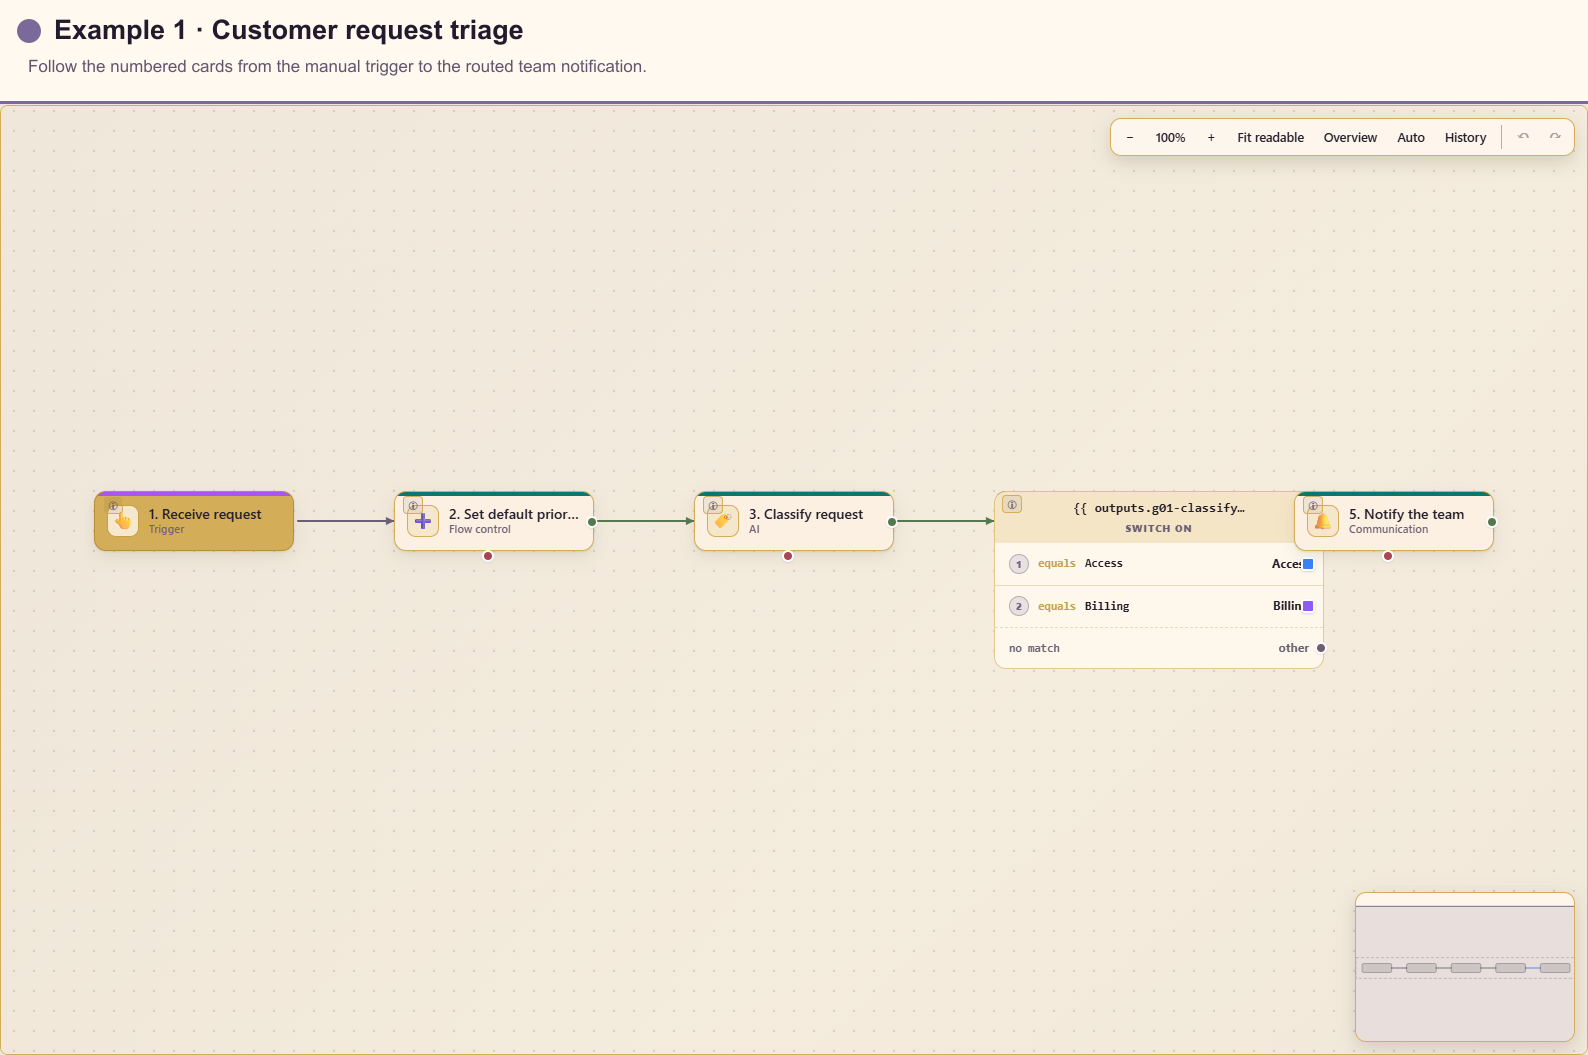Click the case number 1 badge in switch
This screenshot has width=1588, height=1055.
[1019, 564]
